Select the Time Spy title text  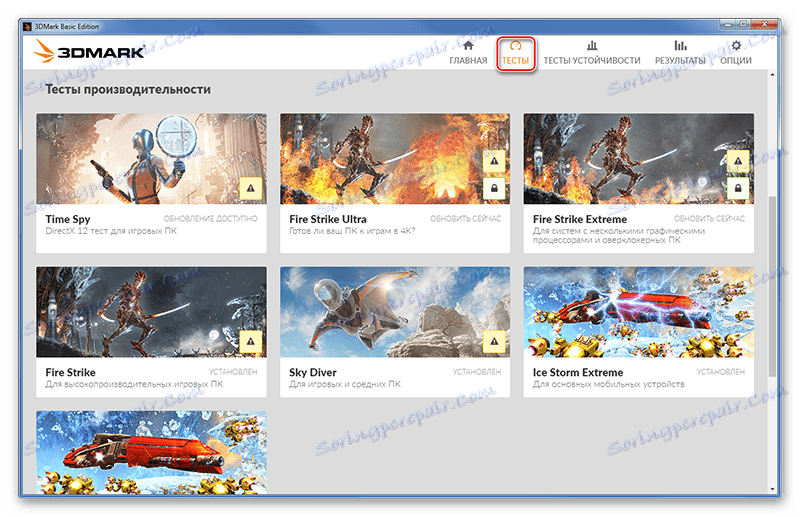tap(68, 219)
